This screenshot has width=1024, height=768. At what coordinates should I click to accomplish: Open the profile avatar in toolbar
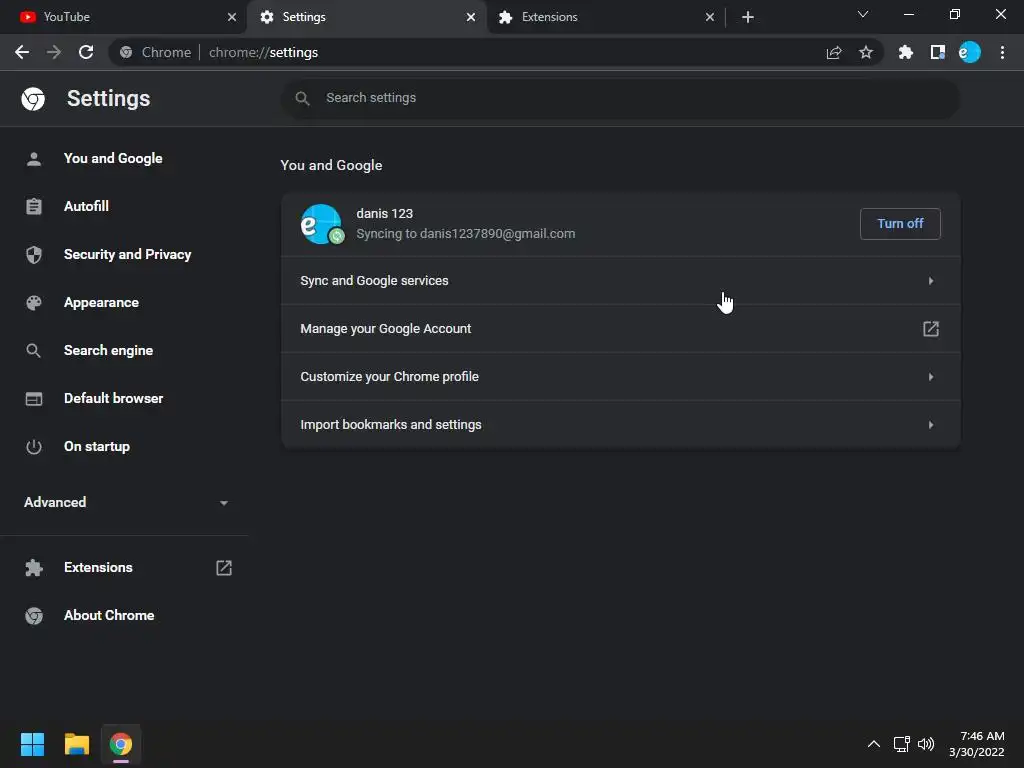tap(970, 52)
